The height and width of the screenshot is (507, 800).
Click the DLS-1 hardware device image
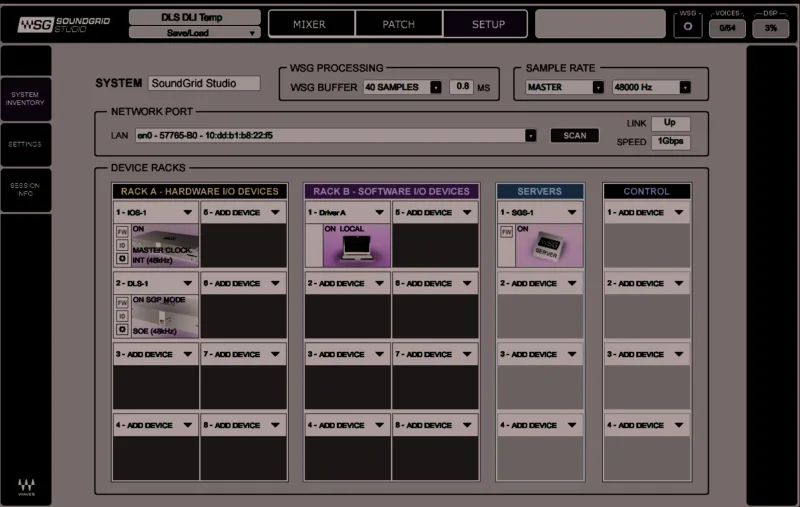[165, 316]
